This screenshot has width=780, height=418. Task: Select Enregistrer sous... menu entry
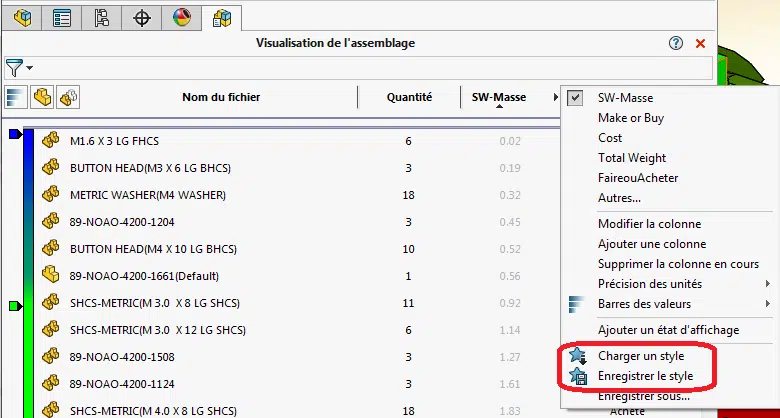(644, 397)
